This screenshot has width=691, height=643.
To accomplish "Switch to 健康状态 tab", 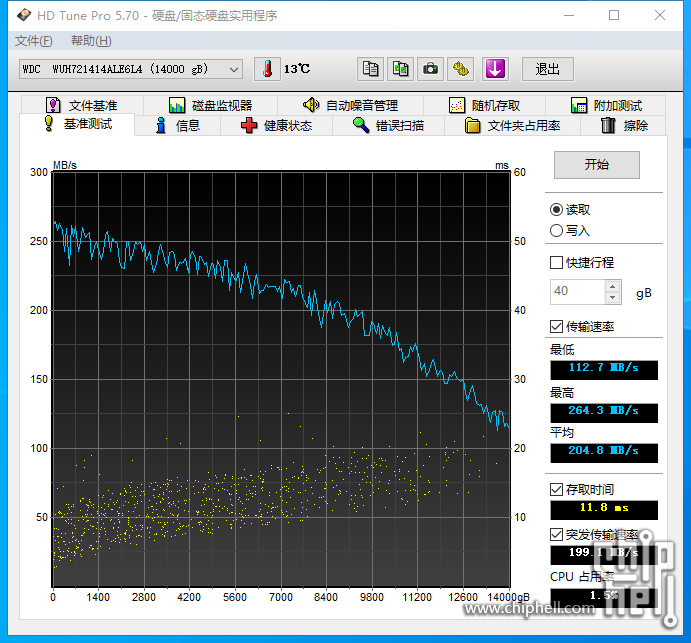I will 276,126.
